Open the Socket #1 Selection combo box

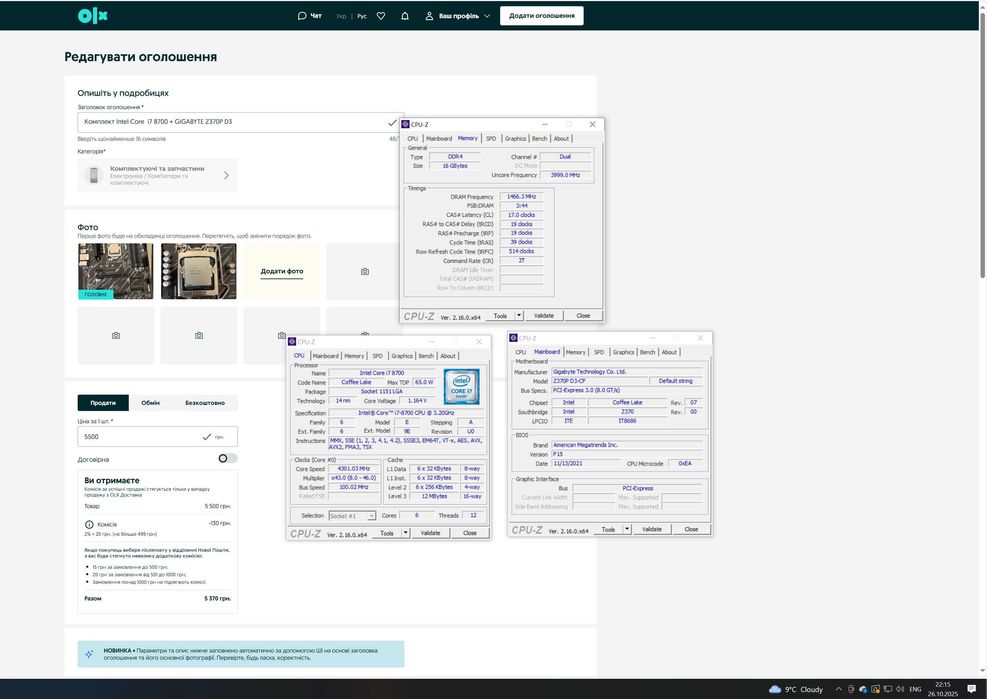pos(352,516)
